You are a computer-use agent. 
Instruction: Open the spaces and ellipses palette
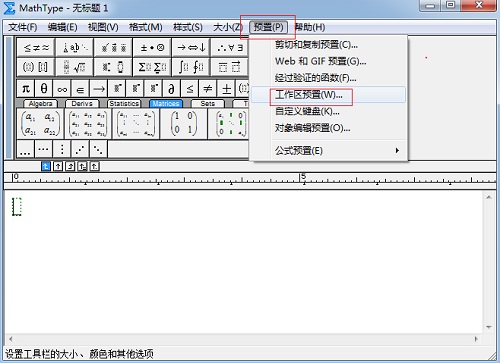[75, 48]
